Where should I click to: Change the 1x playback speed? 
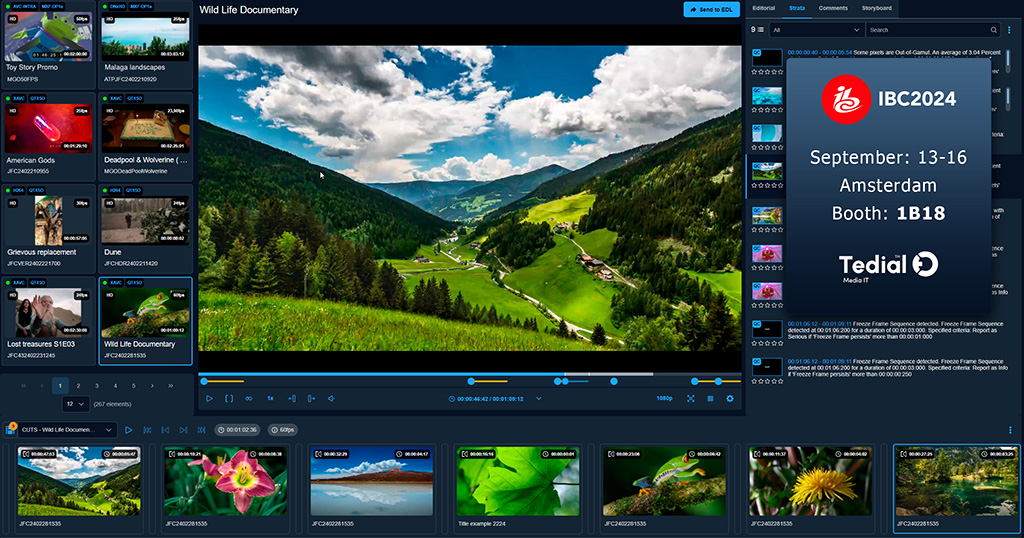pos(270,398)
